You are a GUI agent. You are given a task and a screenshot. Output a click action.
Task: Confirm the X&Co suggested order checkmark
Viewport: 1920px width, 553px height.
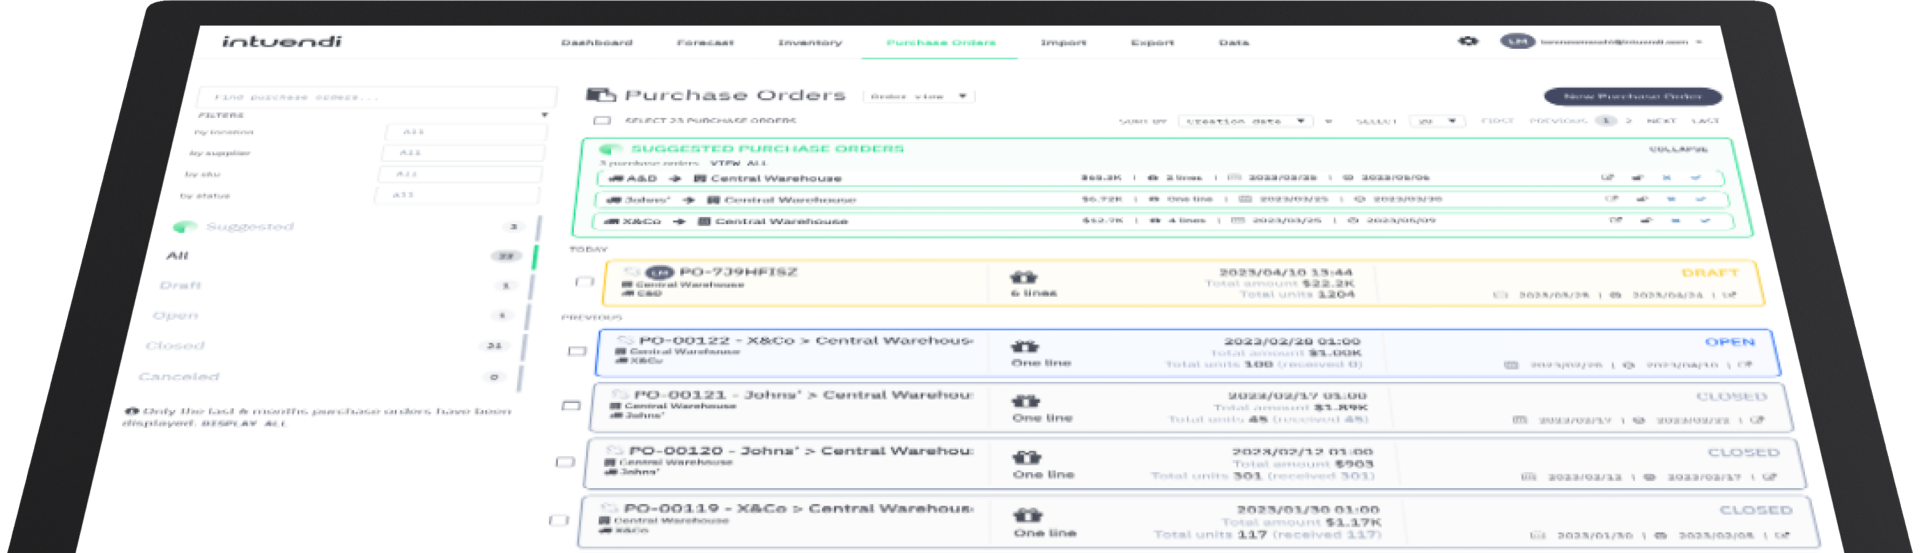pos(1705,220)
